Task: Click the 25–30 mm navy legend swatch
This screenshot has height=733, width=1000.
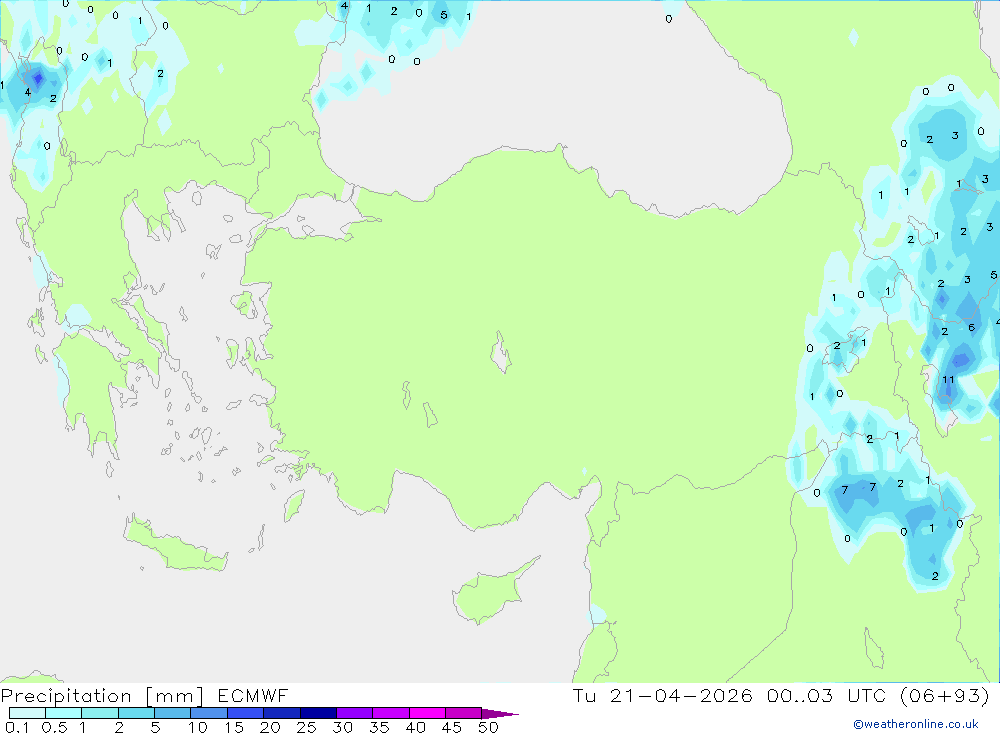Action: pos(318,713)
